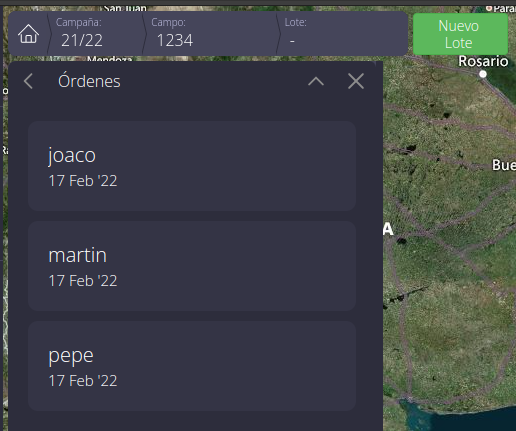
Task: Open the Lote breadcrumb selector
Action: click(x=342, y=34)
